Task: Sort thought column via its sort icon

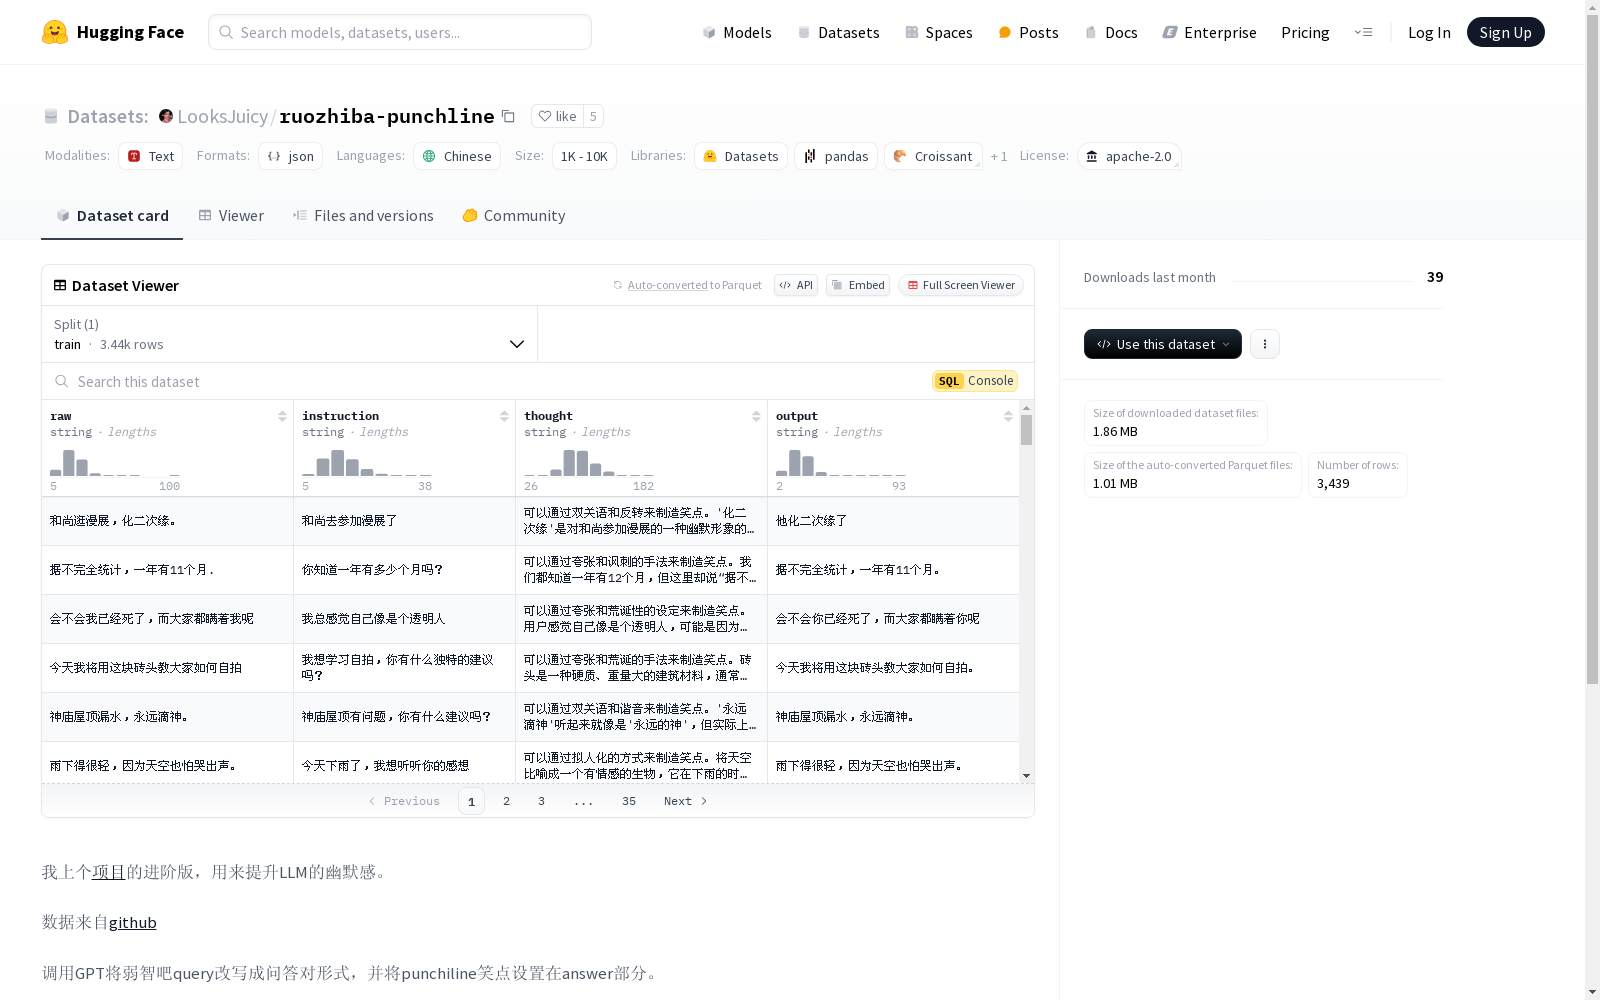Action: pyautogui.click(x=756, y=416)
